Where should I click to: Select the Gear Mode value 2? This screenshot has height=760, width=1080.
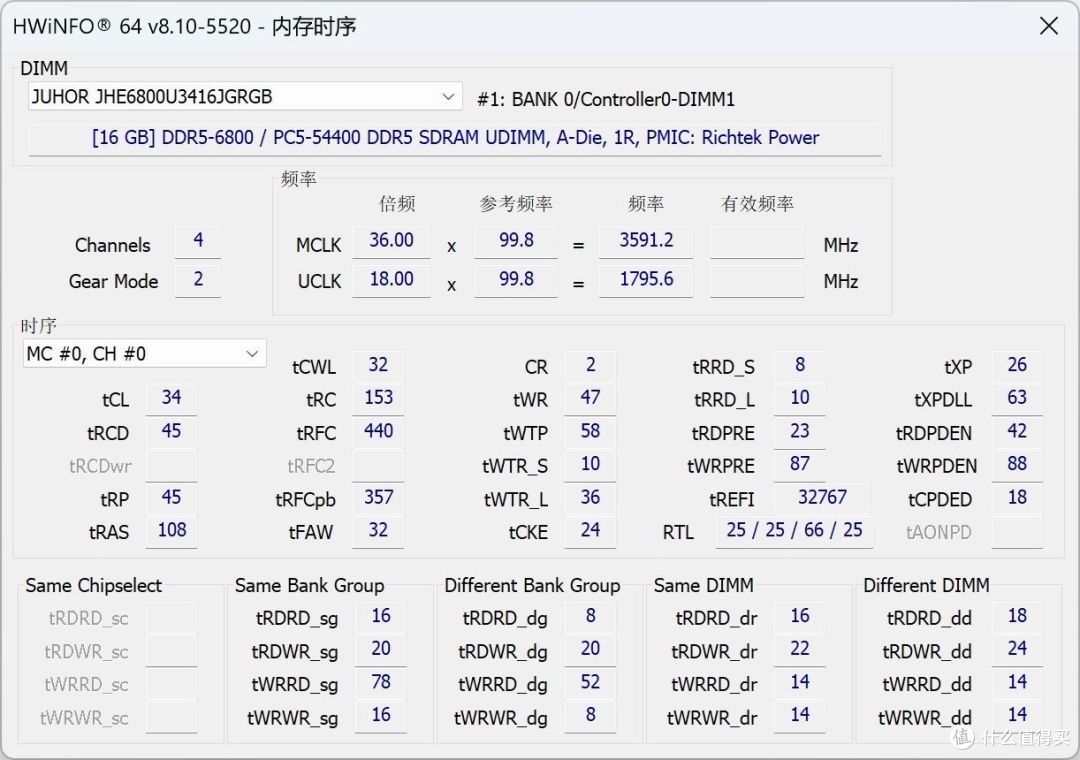[x=198, y=280]
